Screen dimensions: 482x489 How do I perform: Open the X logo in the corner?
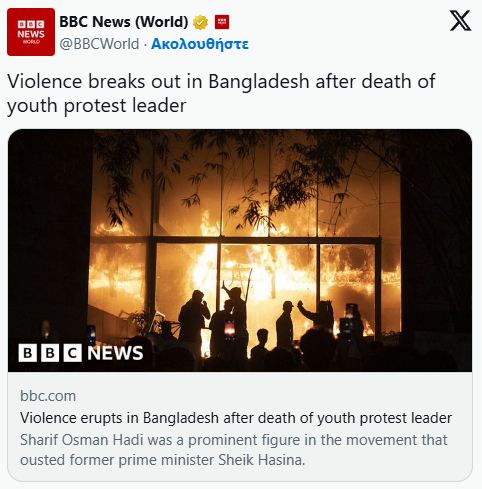click(460, 21)
